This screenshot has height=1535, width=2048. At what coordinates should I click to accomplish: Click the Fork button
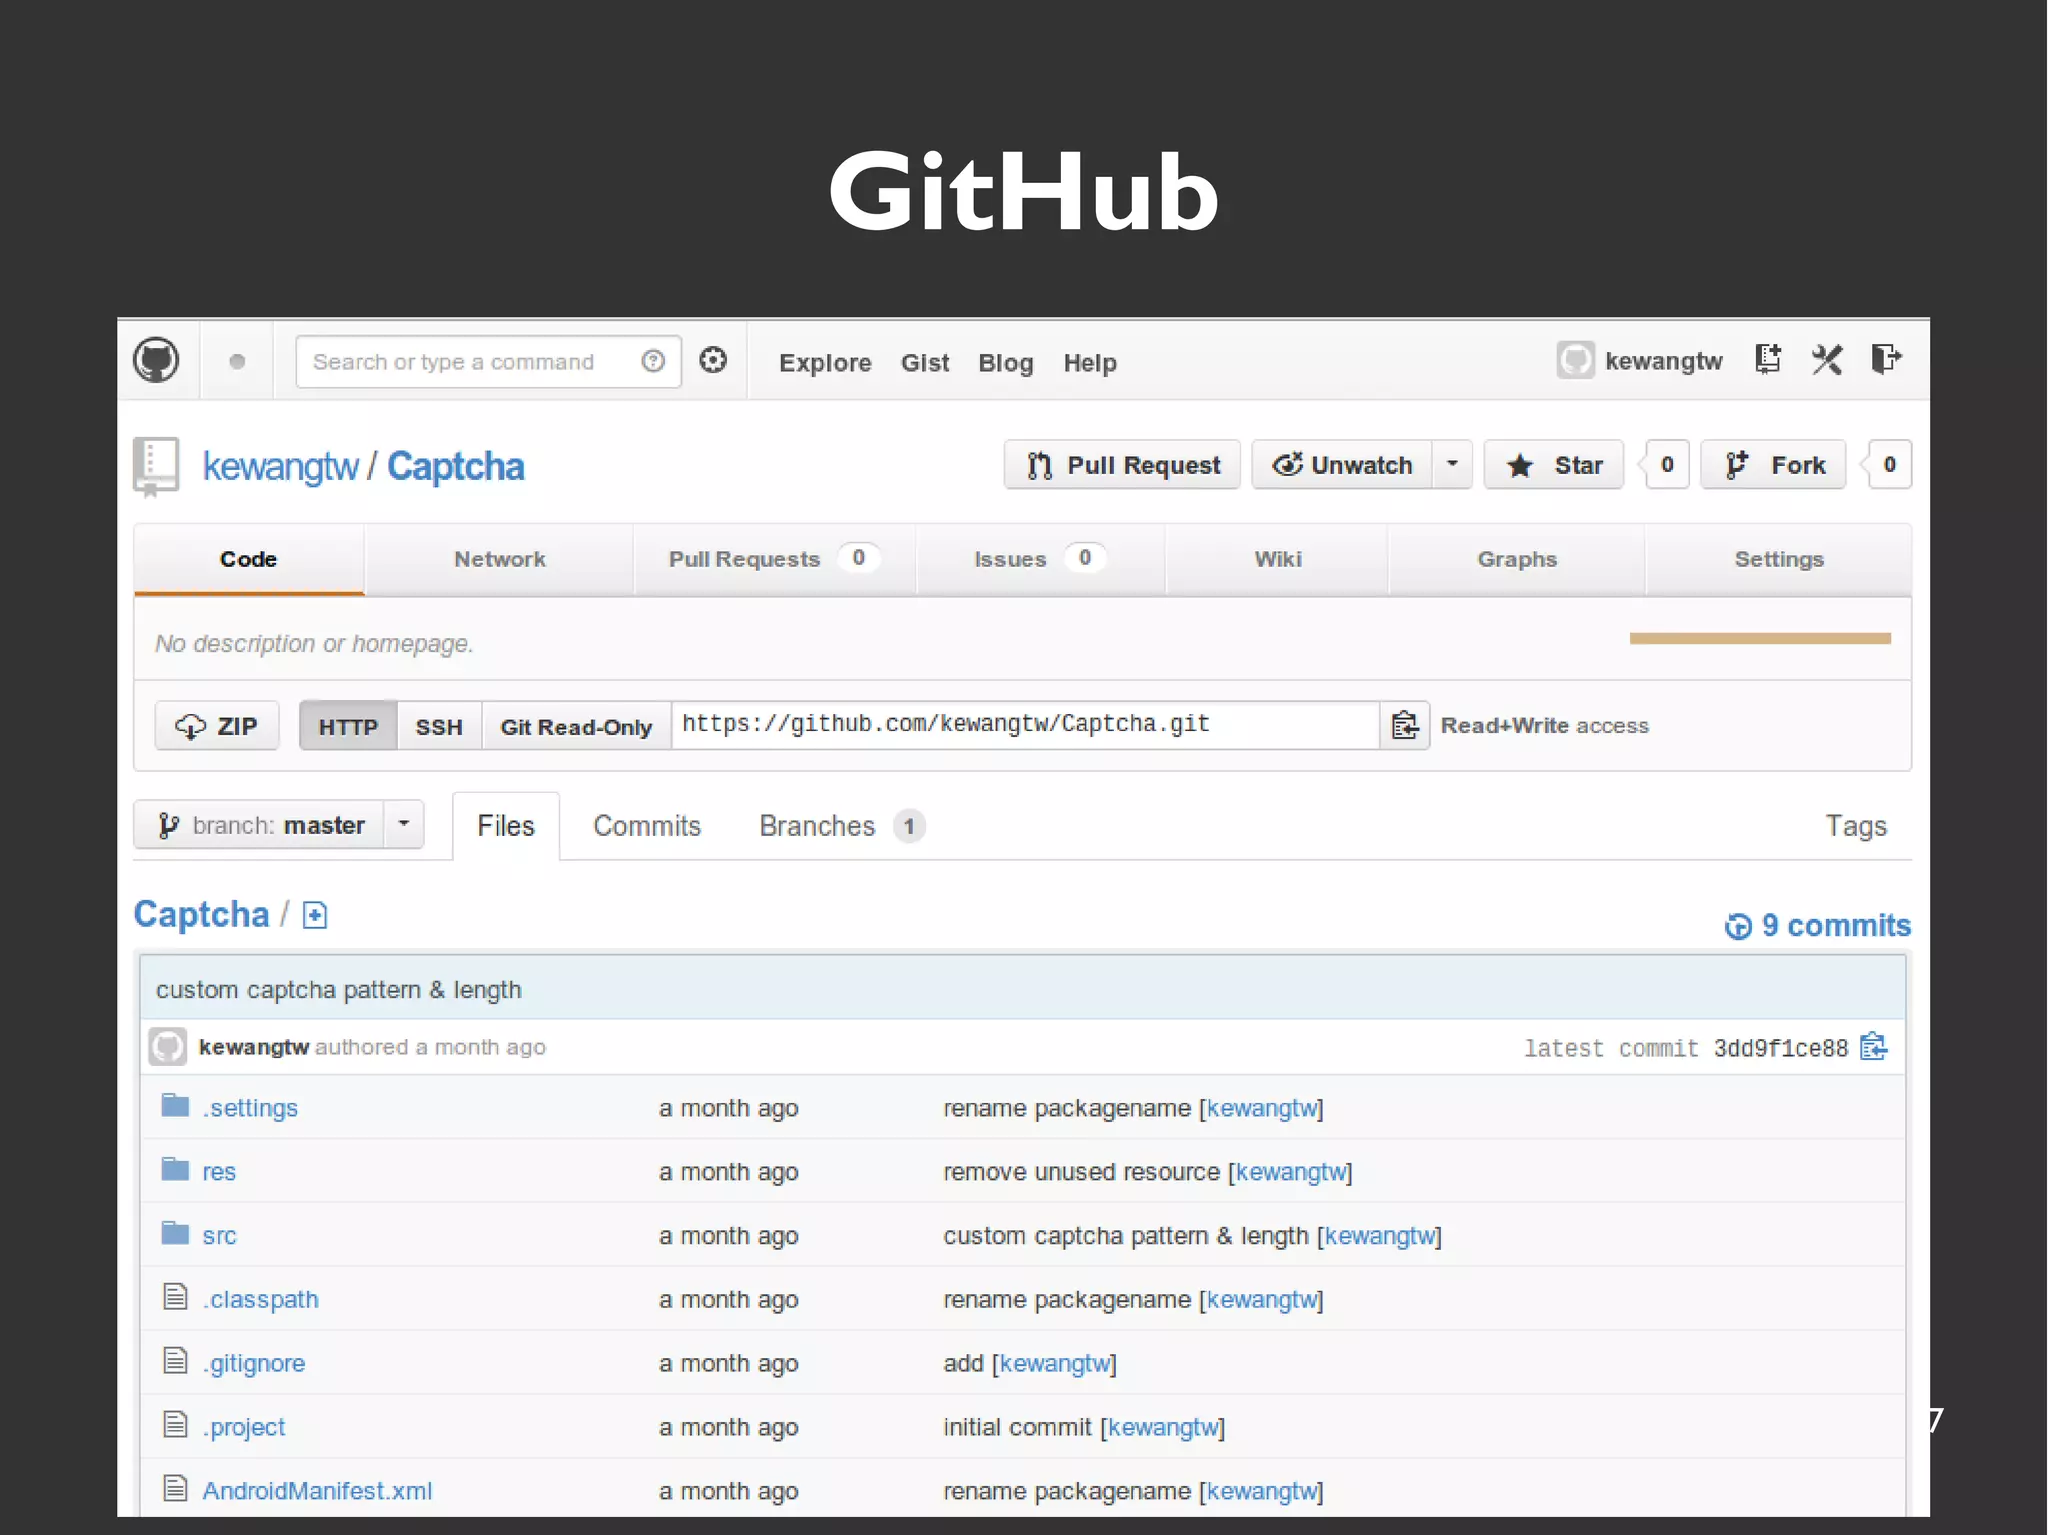coord(1774,465)
